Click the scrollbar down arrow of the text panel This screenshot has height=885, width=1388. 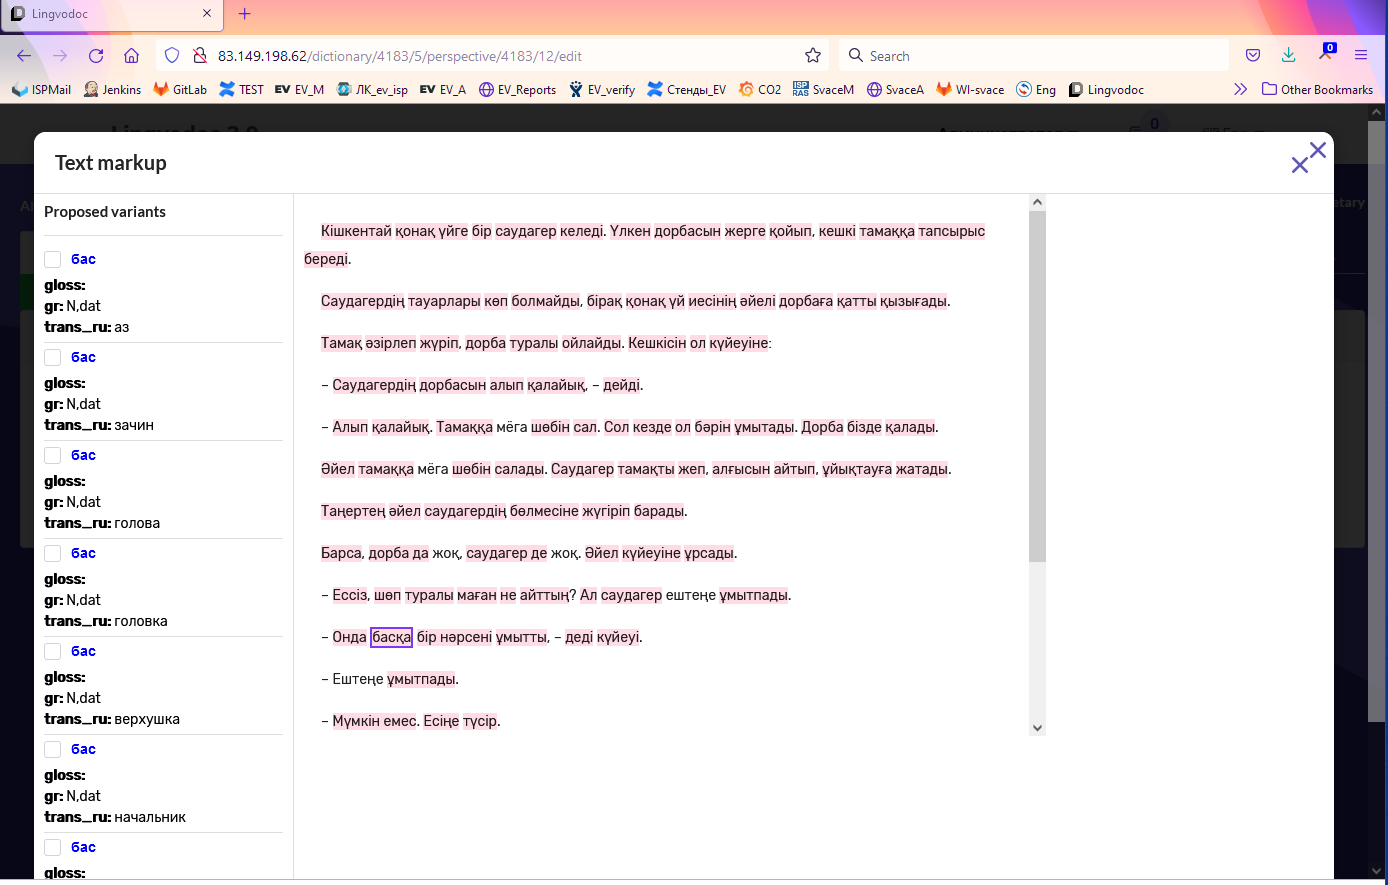[1037, 727]
